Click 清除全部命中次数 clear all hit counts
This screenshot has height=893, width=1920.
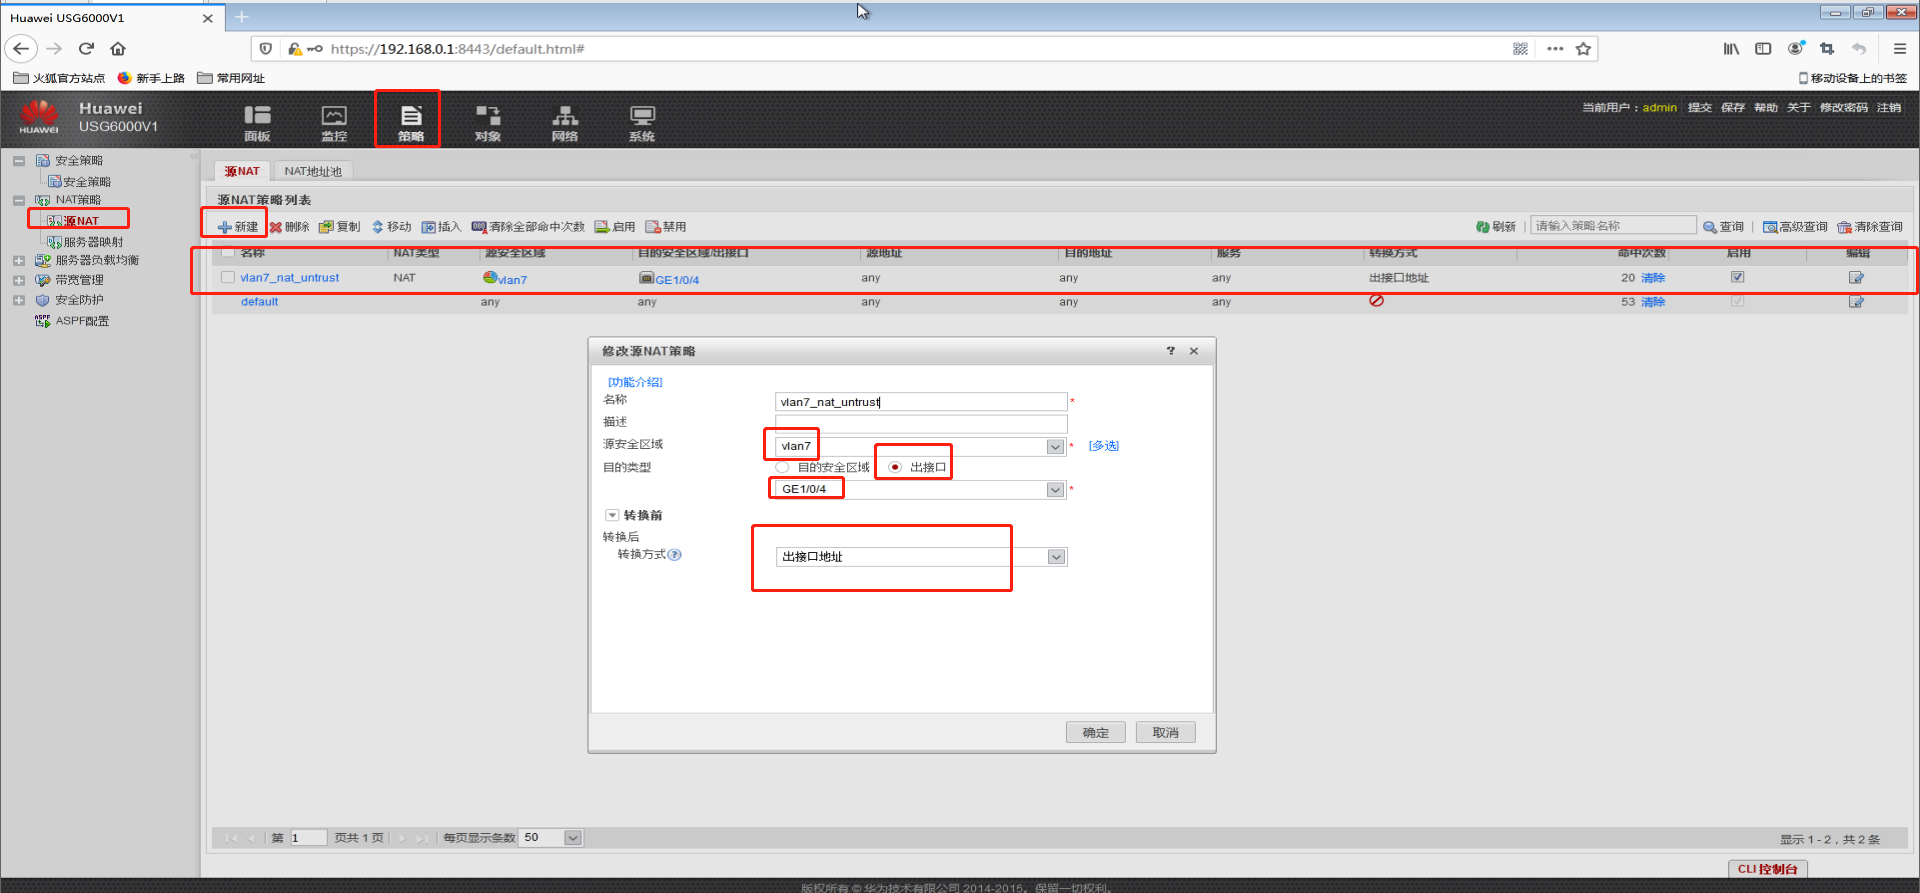click(x=528, y=227)
